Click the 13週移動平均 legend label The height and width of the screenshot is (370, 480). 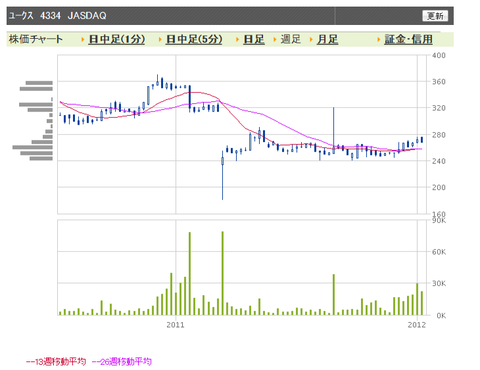[x=56, y=361]
